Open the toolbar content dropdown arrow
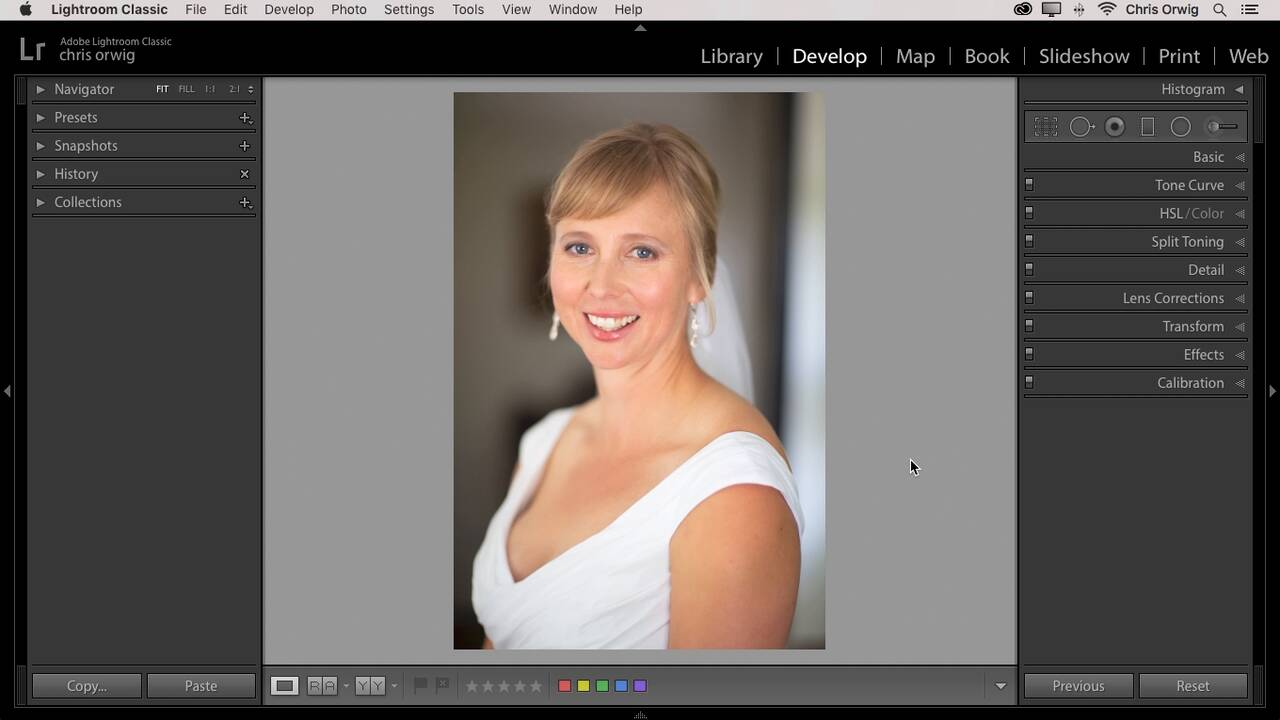The height and width of the screenshot is (720, 1280). click(x=1000, y=686)
